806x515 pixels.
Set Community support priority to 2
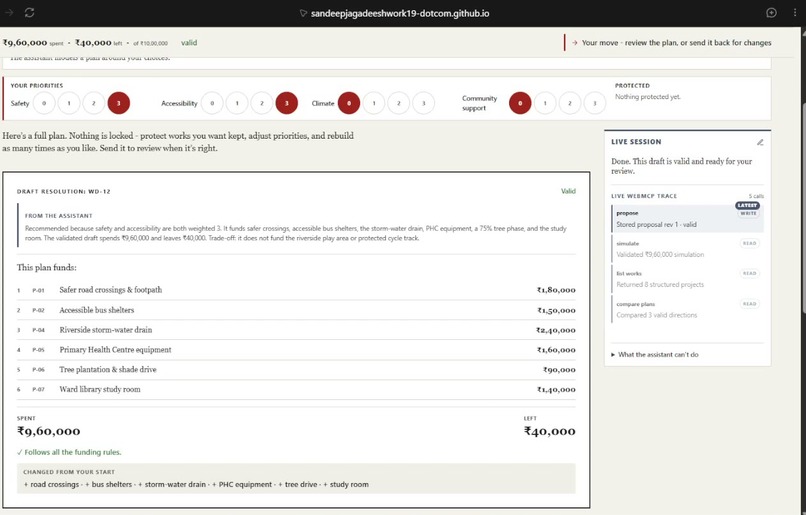click(x=570, y=103)
